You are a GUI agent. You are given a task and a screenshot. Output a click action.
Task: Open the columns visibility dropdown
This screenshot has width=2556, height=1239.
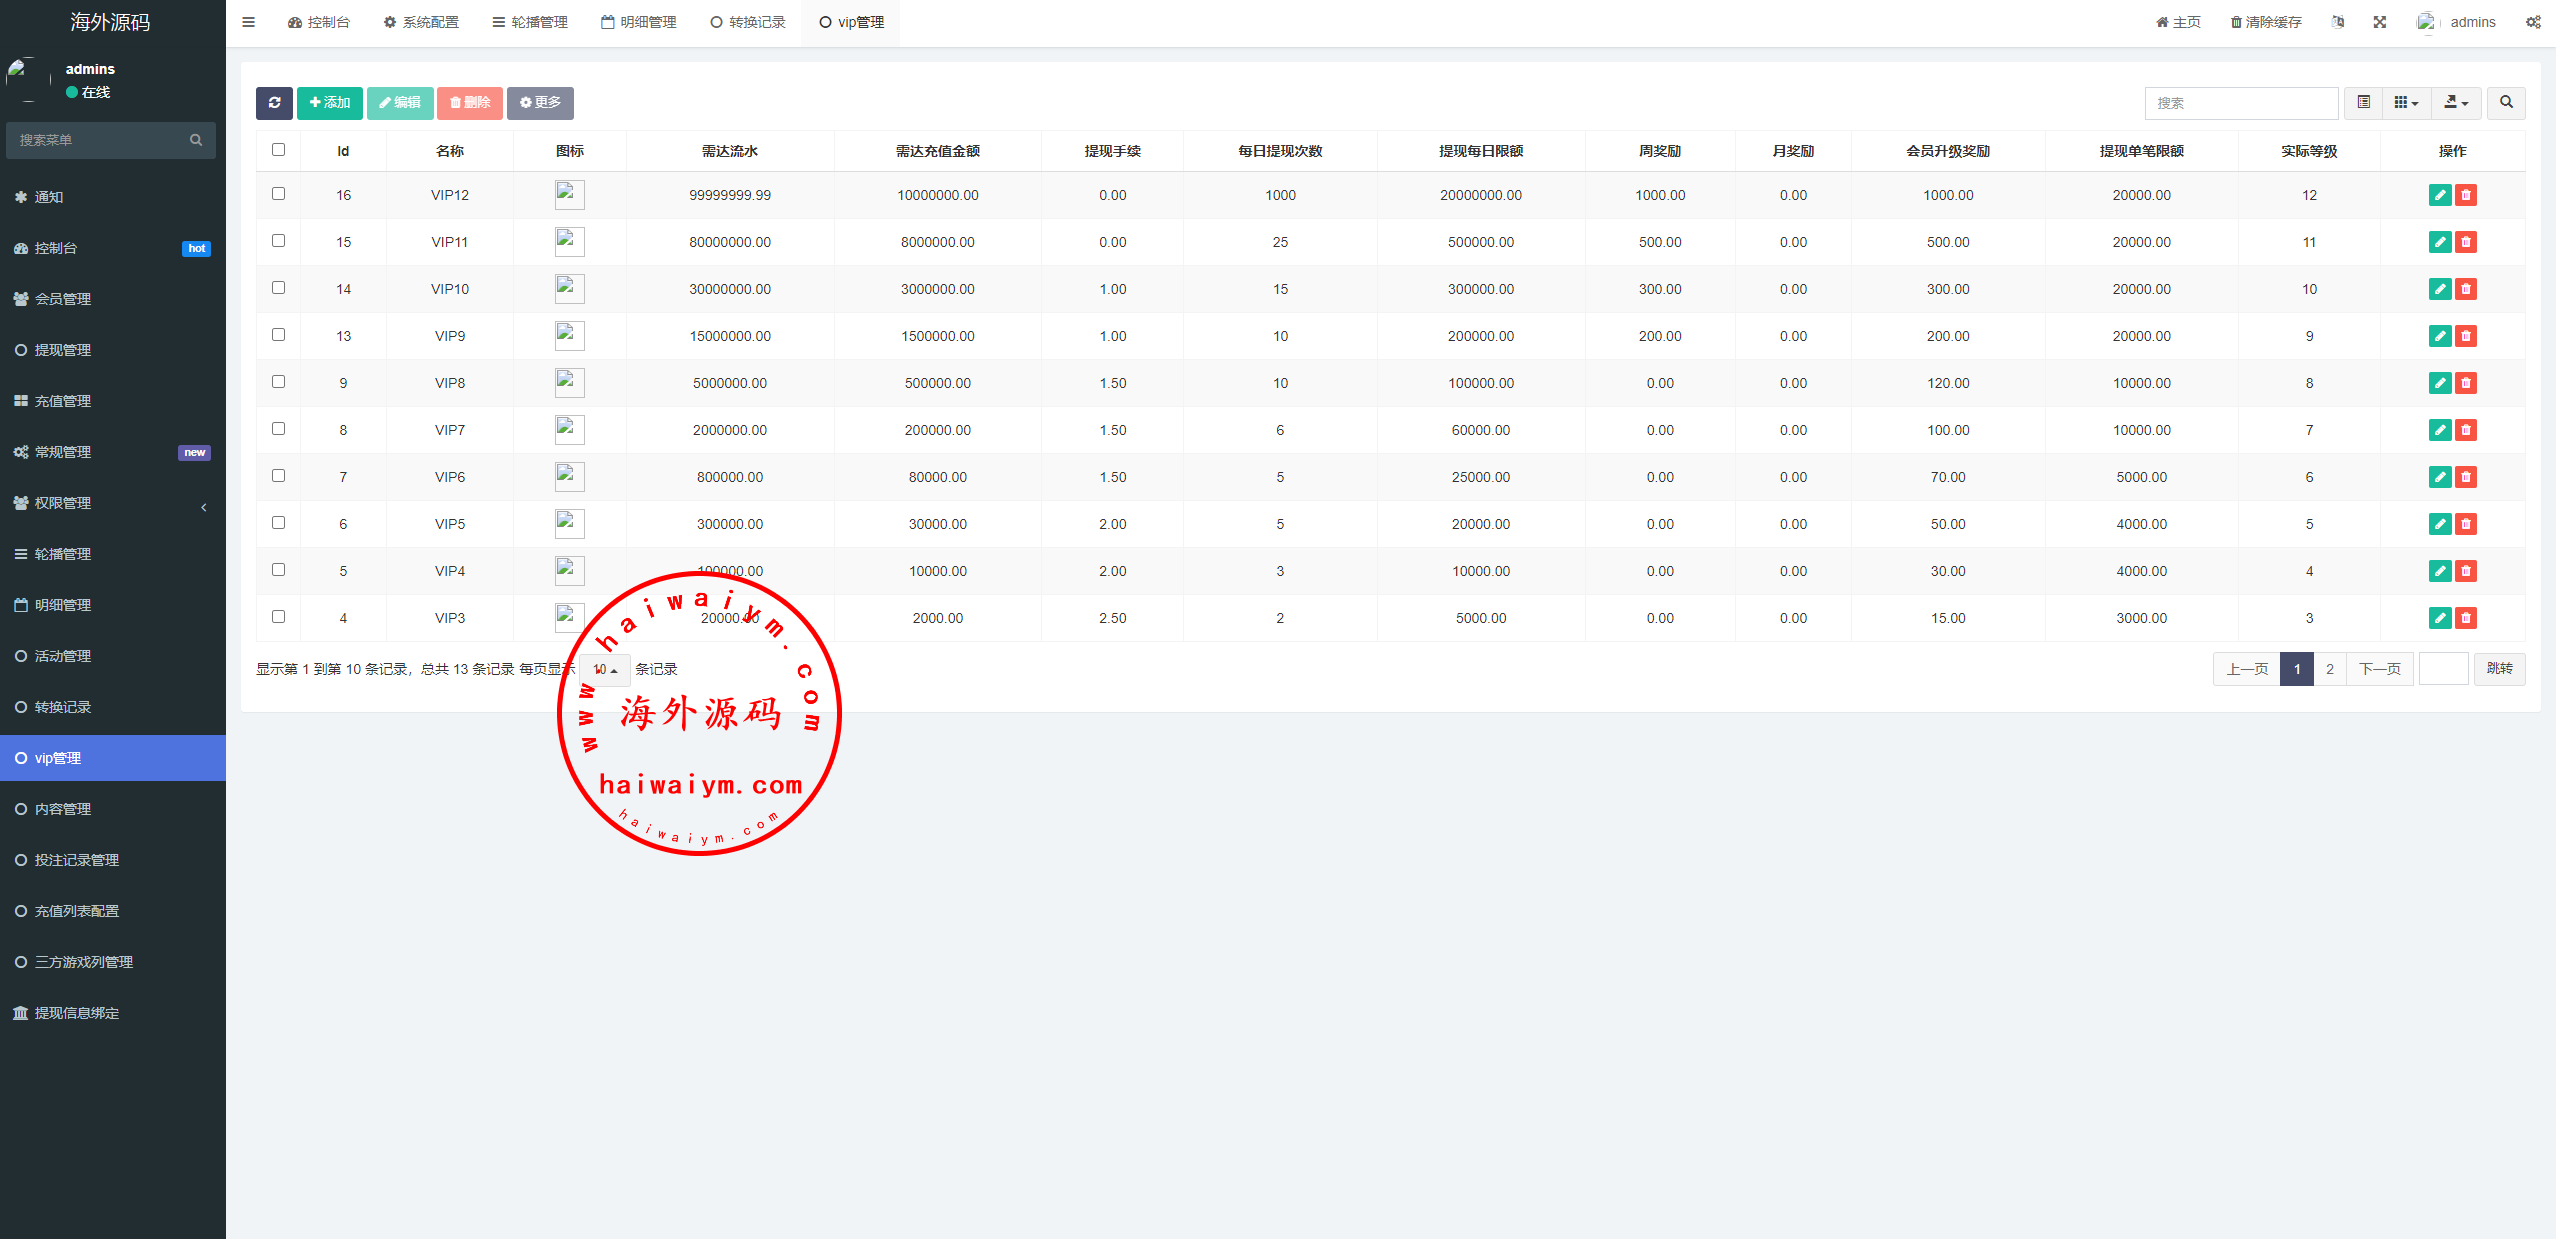tap(2406, 103)
